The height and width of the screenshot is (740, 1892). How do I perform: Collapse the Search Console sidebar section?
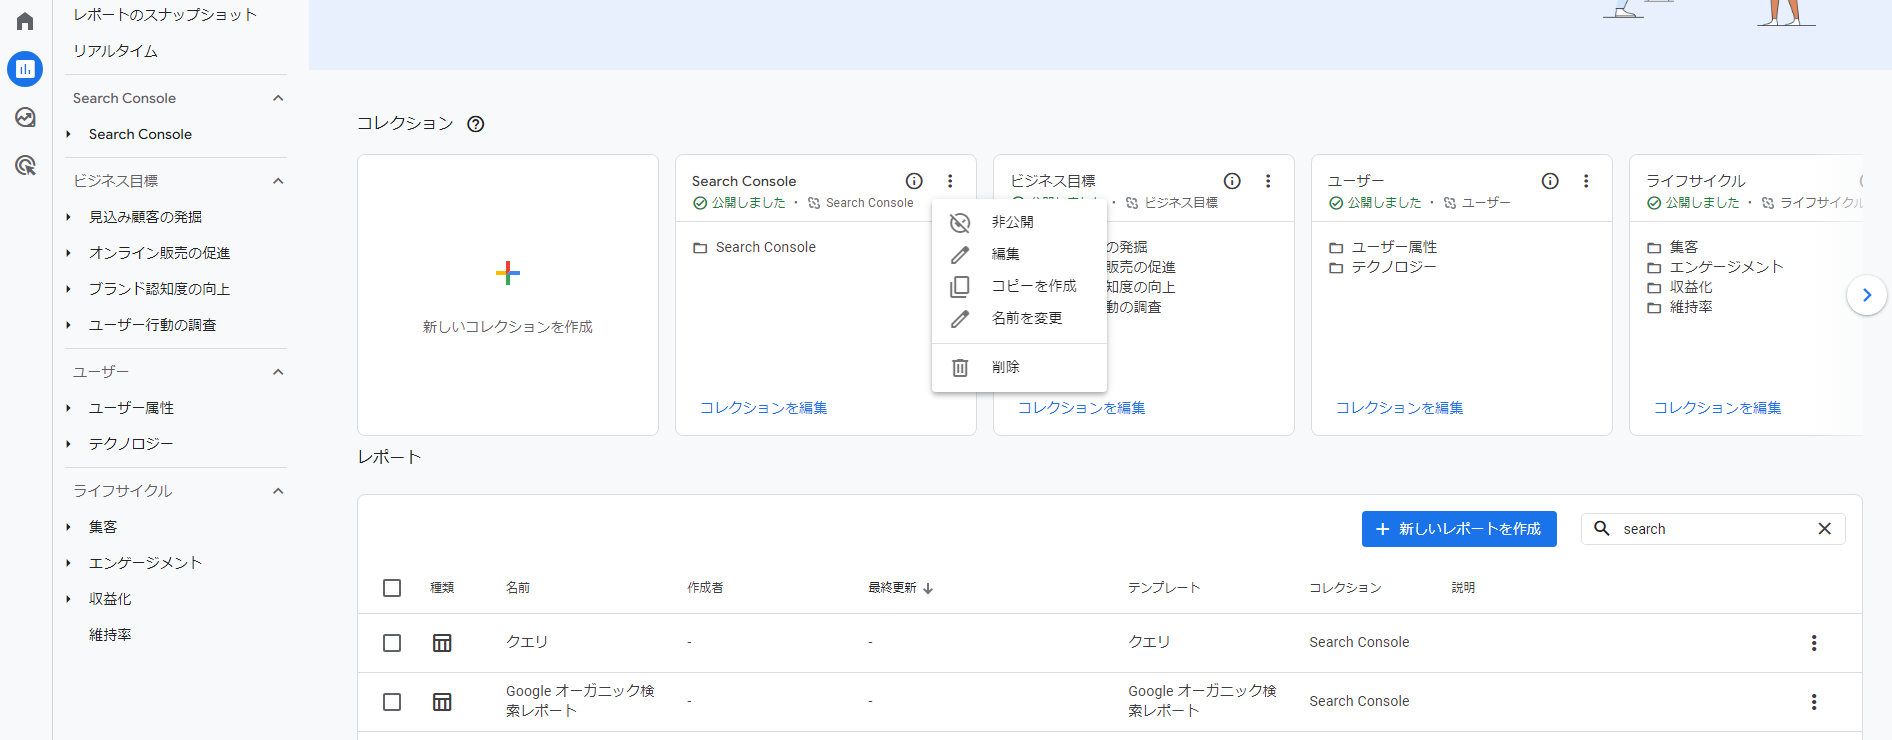click(278, 98)
